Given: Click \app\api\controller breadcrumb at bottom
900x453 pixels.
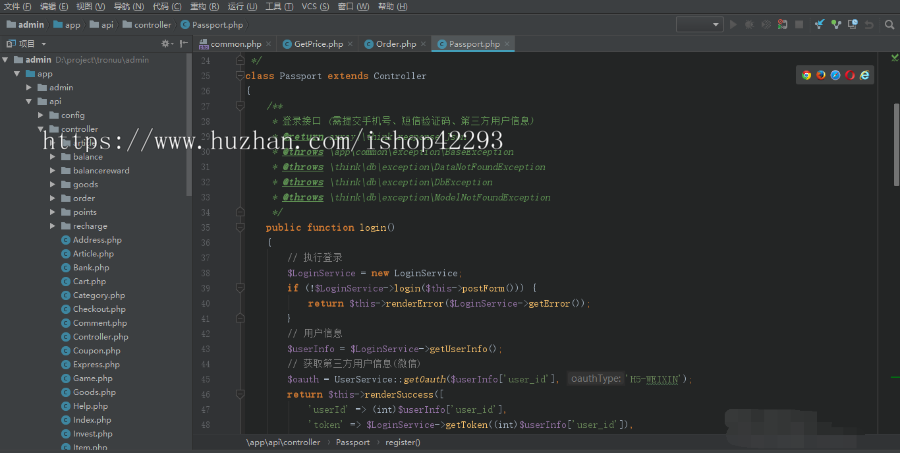Looking at the screenshot, I should [x=283, y=442].
